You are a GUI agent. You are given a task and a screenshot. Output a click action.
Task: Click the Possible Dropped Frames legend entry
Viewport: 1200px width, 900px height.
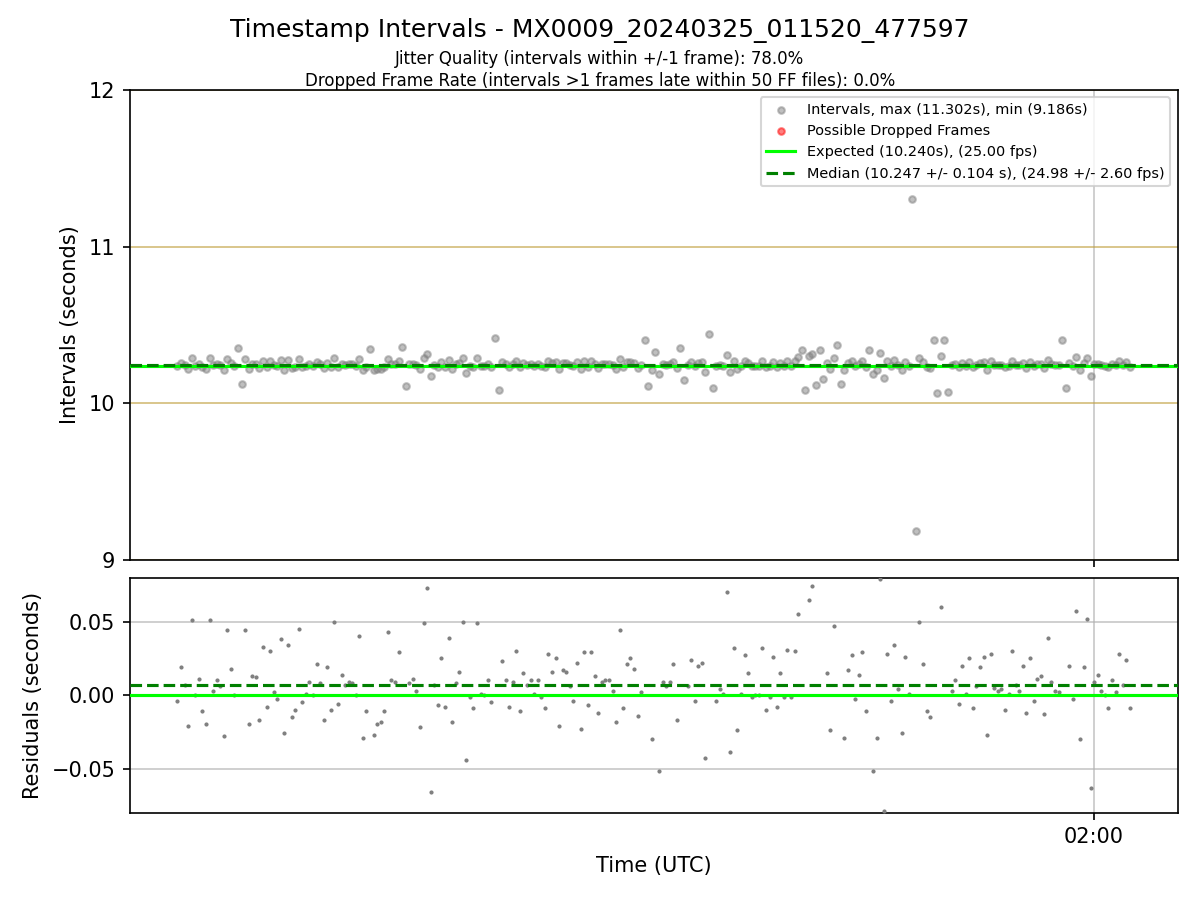[x=898, y=130]
